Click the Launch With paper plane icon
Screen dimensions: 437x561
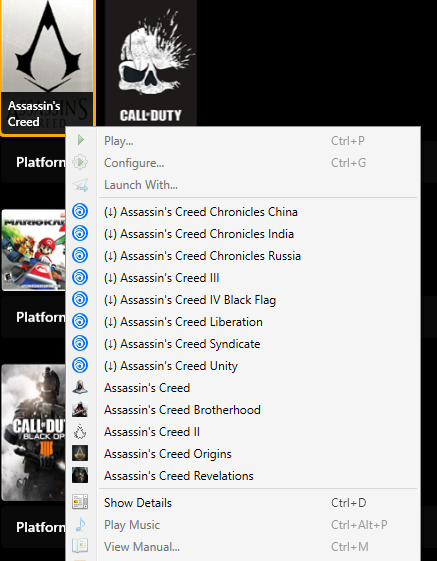pyautogui.click(x=80, y=185)
